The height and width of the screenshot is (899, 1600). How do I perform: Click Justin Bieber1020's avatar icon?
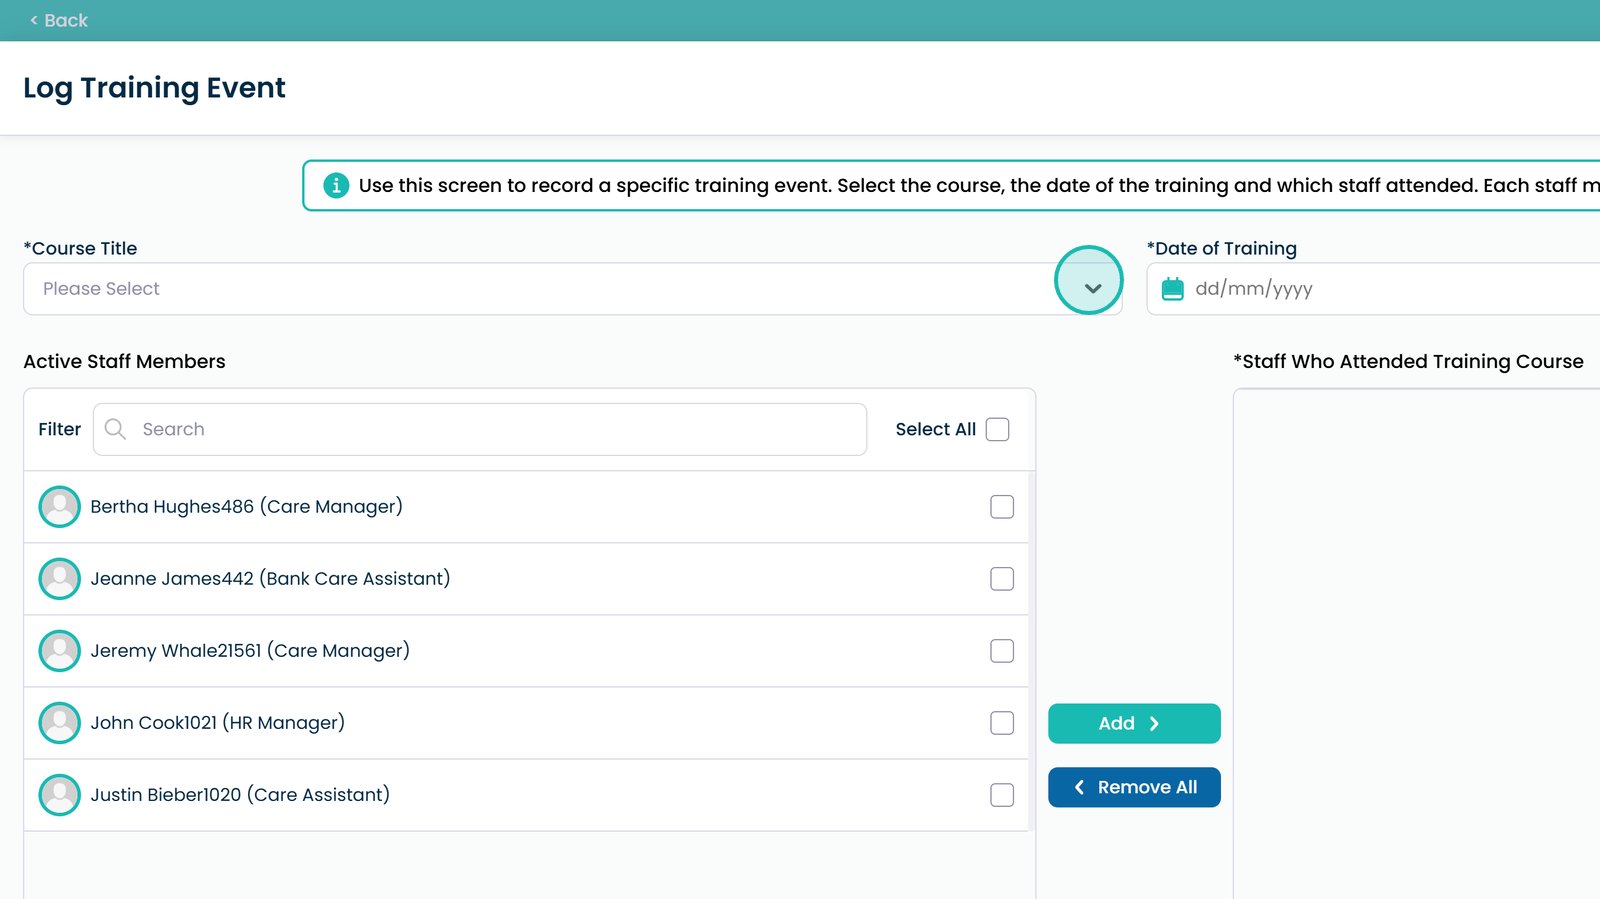(60, 795)
